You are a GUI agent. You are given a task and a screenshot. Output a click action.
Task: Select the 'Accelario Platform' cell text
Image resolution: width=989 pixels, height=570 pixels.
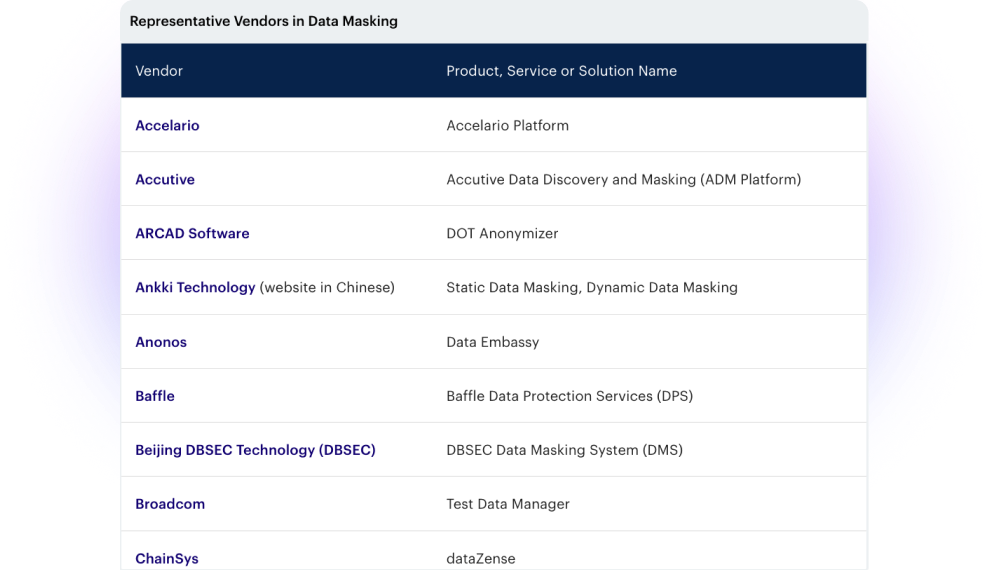(x=507, y=125)
